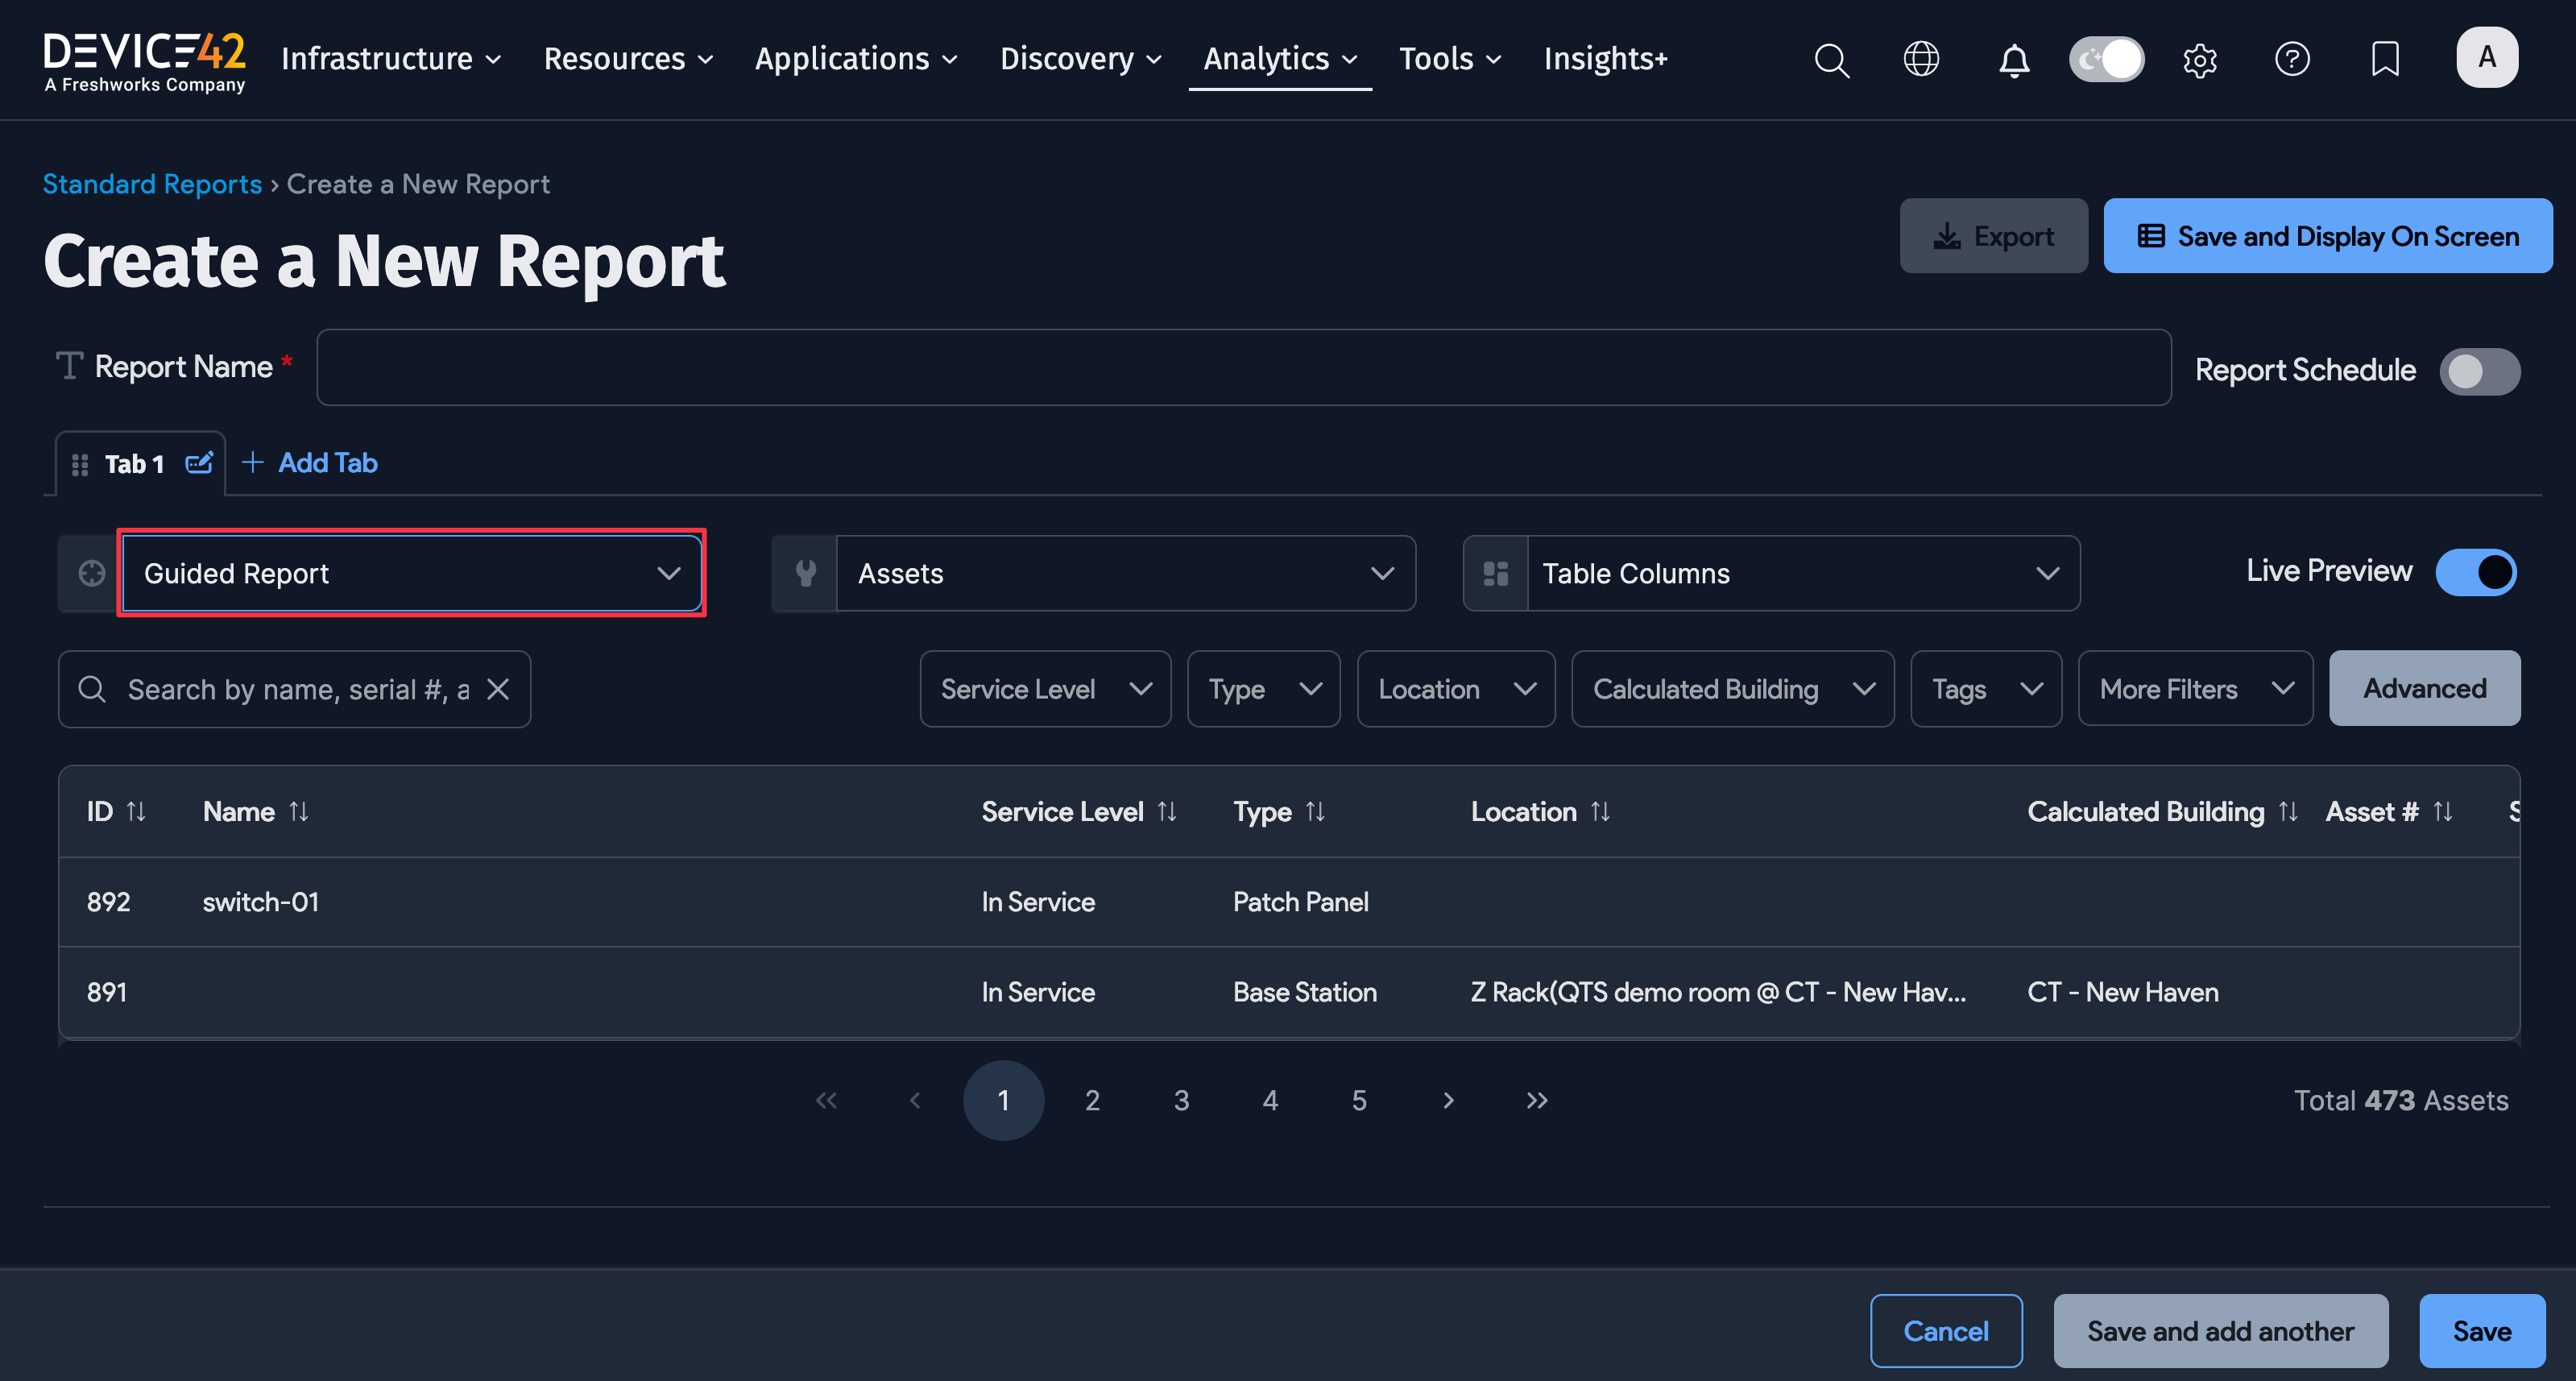
Task: Open the globe language icon
Action: (1921, 59)
